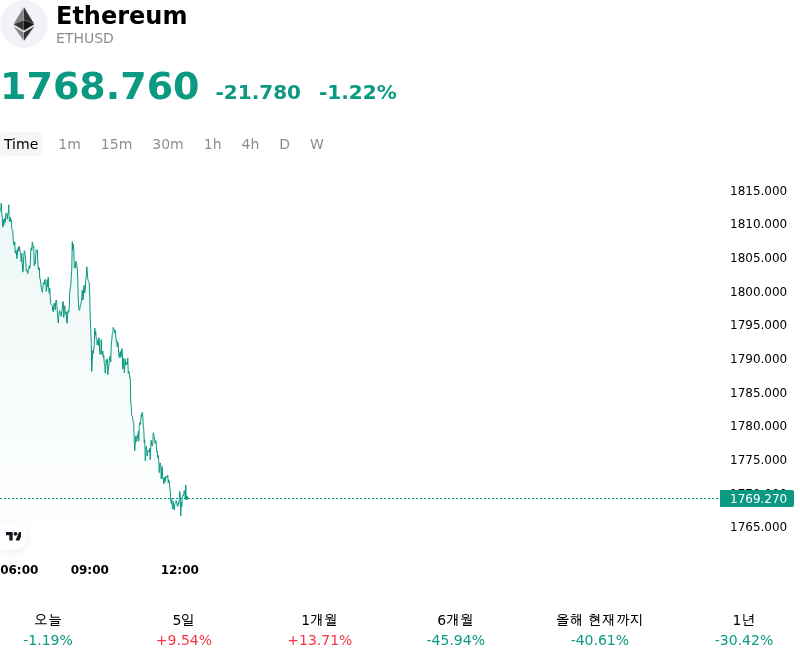Click the Ethereum diamond logo icon
Viewport: 800px width, 660px height.
(x=23, y=24)
